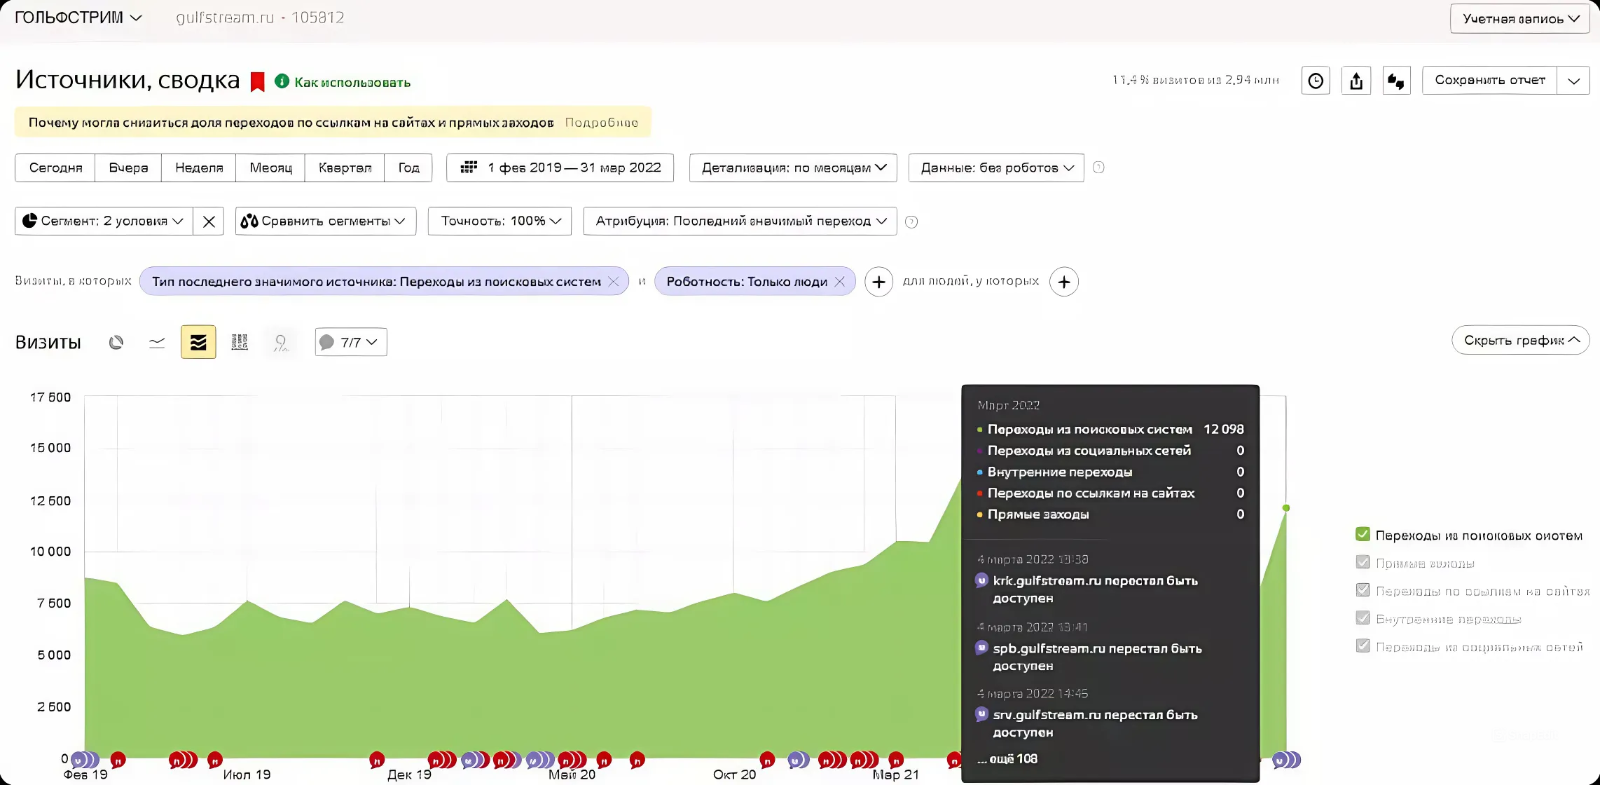Open the Детализация по месяцам dropdown
The image size is (1600, 785).
click(793, 168)
